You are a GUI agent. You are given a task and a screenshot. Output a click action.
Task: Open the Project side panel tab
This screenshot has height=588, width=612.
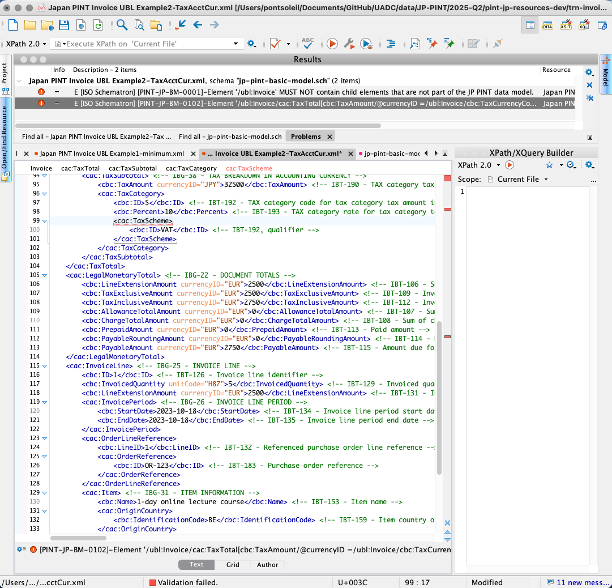[5, 73]
